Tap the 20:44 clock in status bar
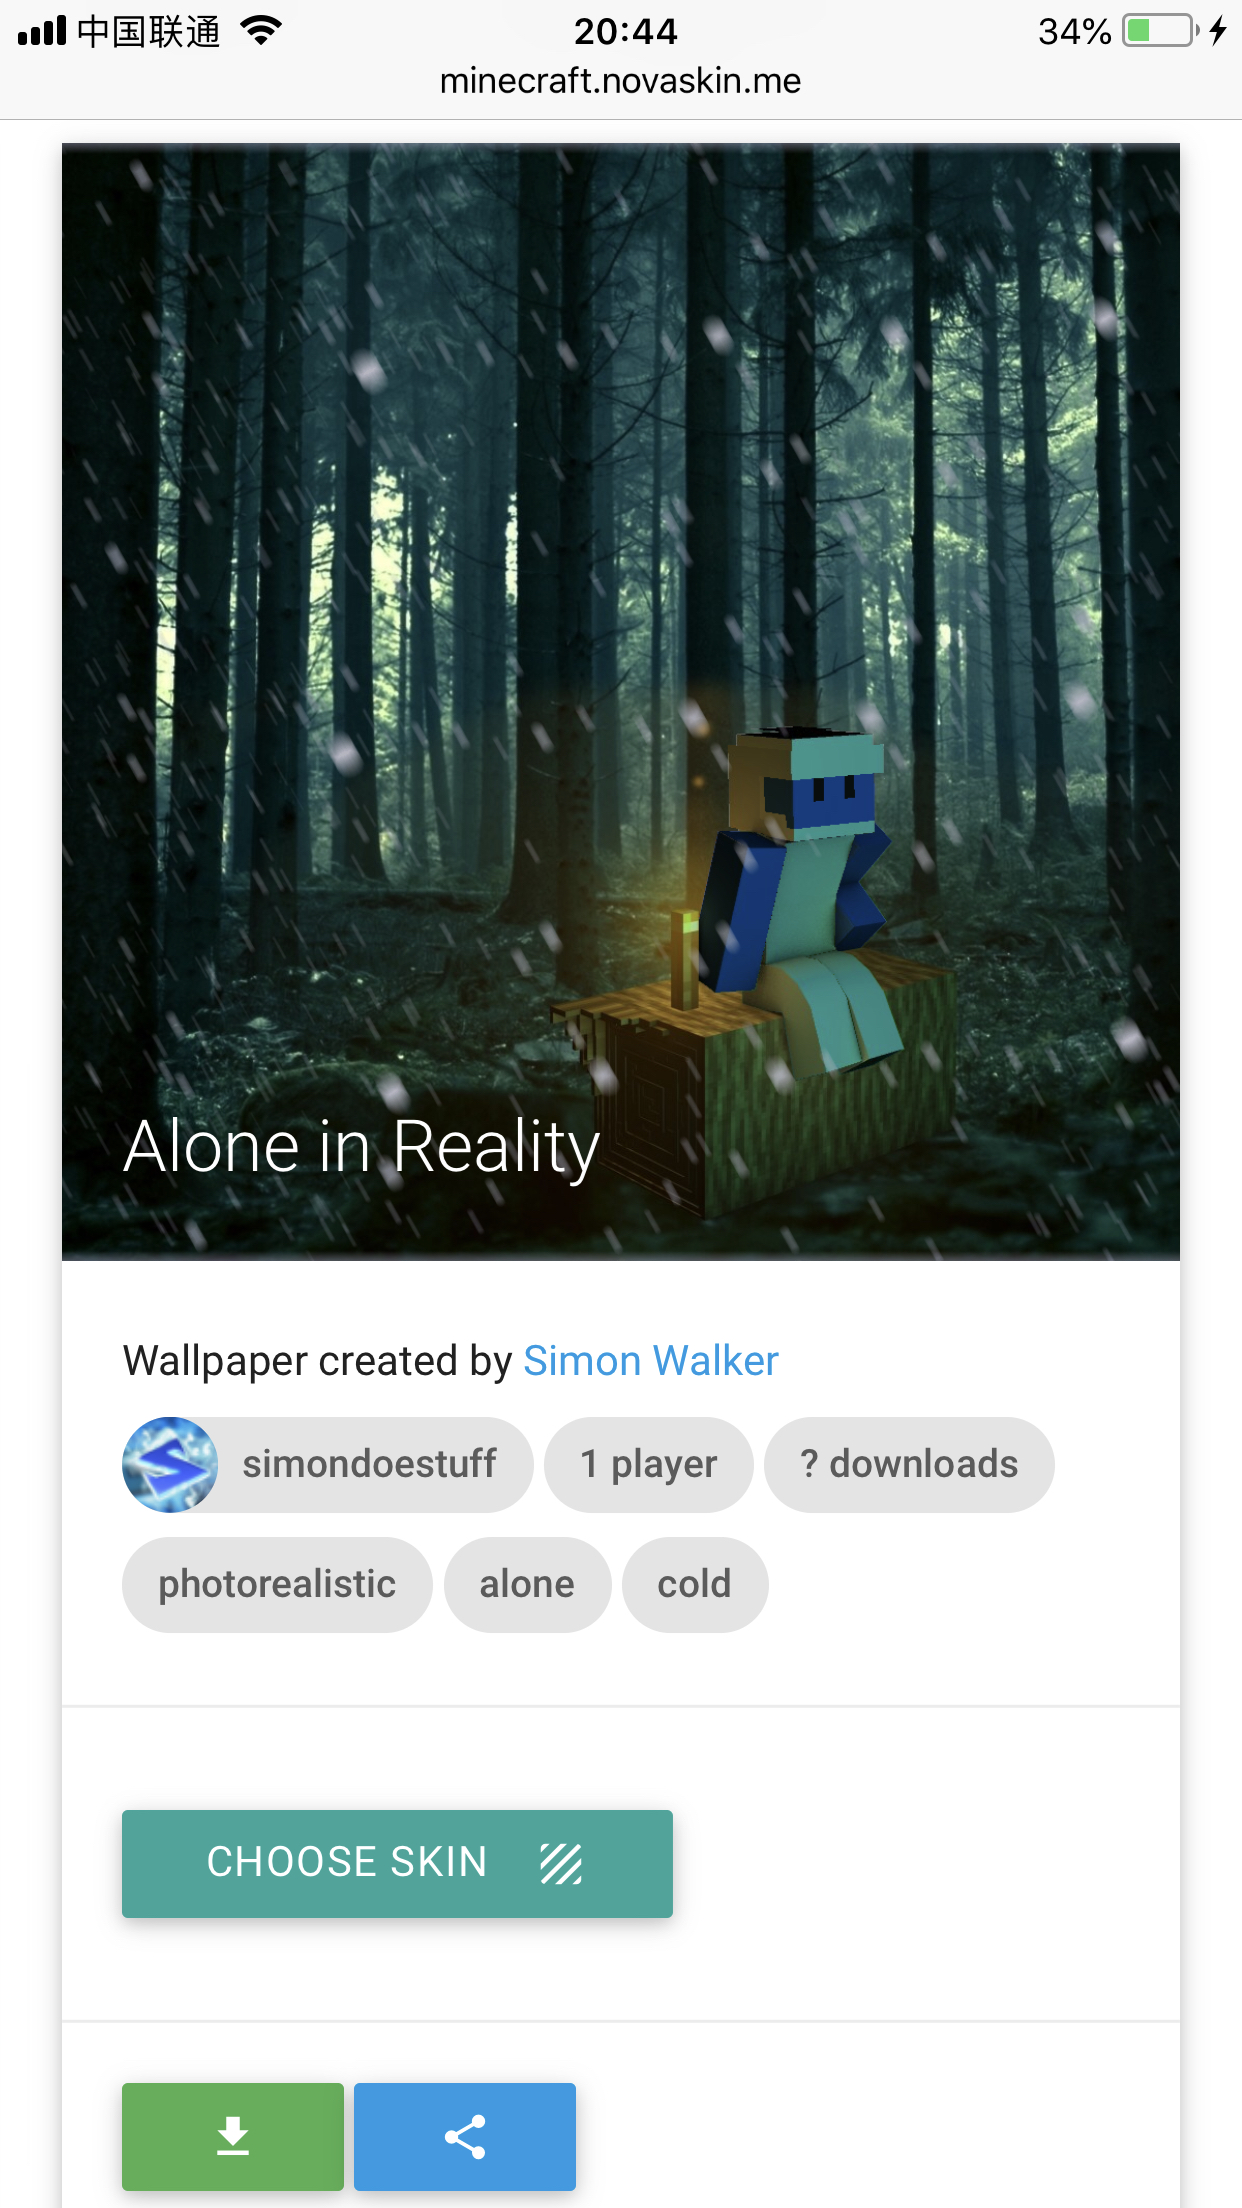Viewport: 1242px width, 2208px height. pos(626,31)
